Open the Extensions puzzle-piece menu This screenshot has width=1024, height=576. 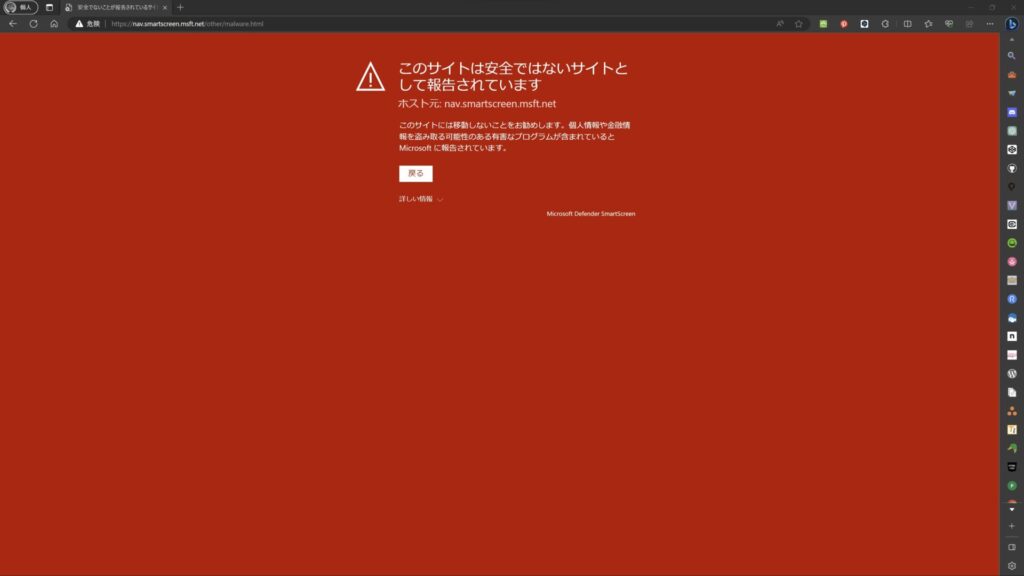click(x=886, y=24)
